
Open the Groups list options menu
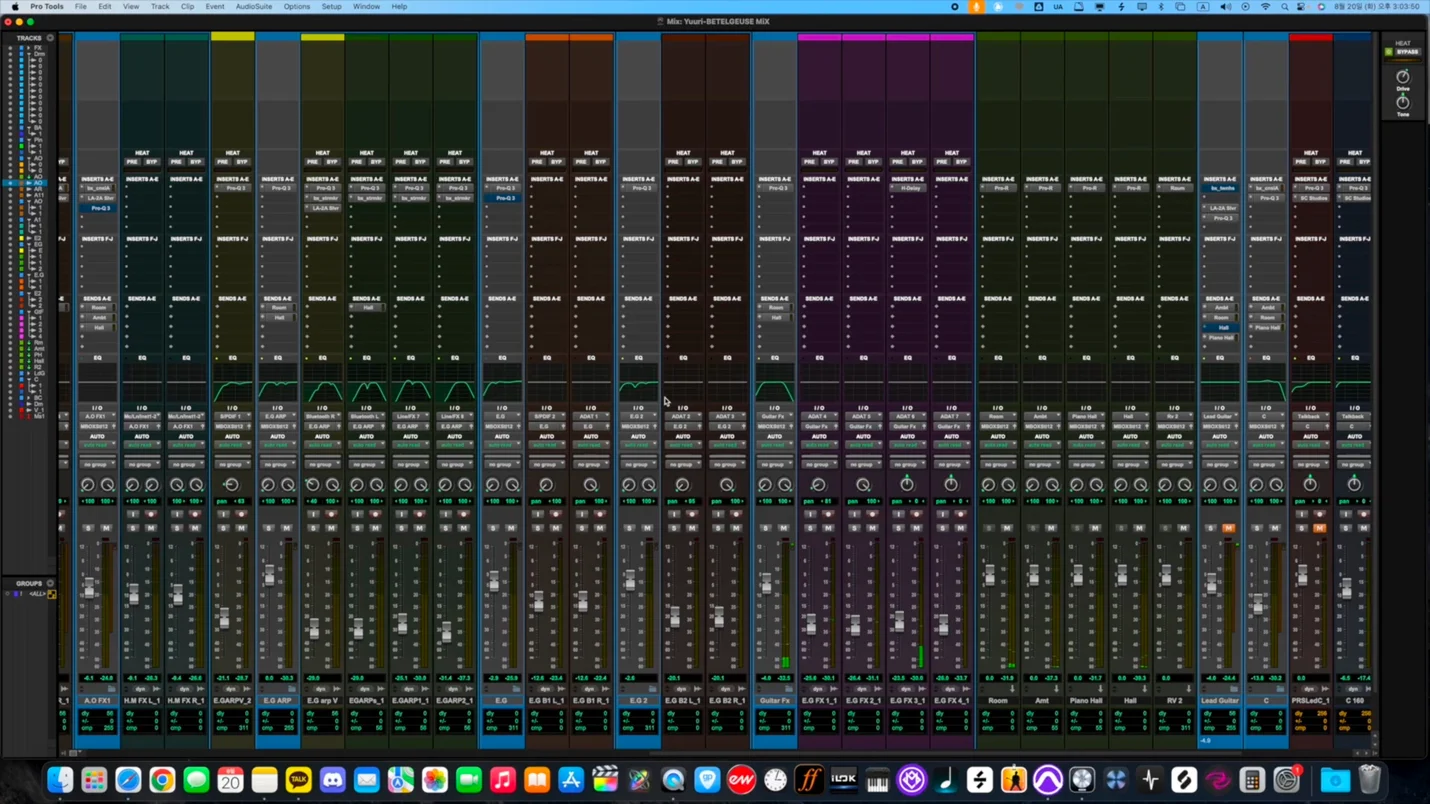(50, 583)
